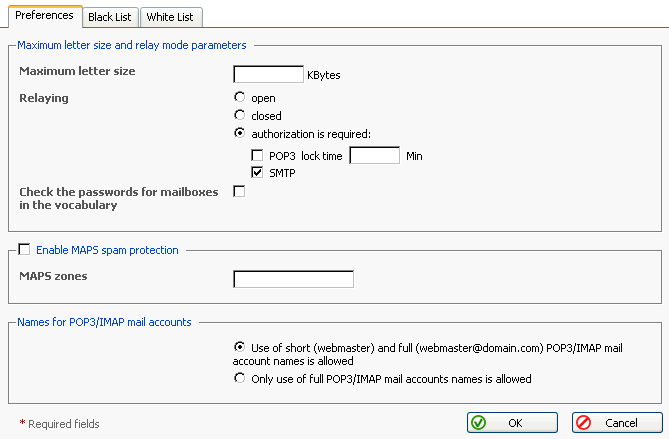Viewport: 669px width, 439px height.
Task: Switch to the Black List tab
Action: pyautogui.click(x=109, y=17)
